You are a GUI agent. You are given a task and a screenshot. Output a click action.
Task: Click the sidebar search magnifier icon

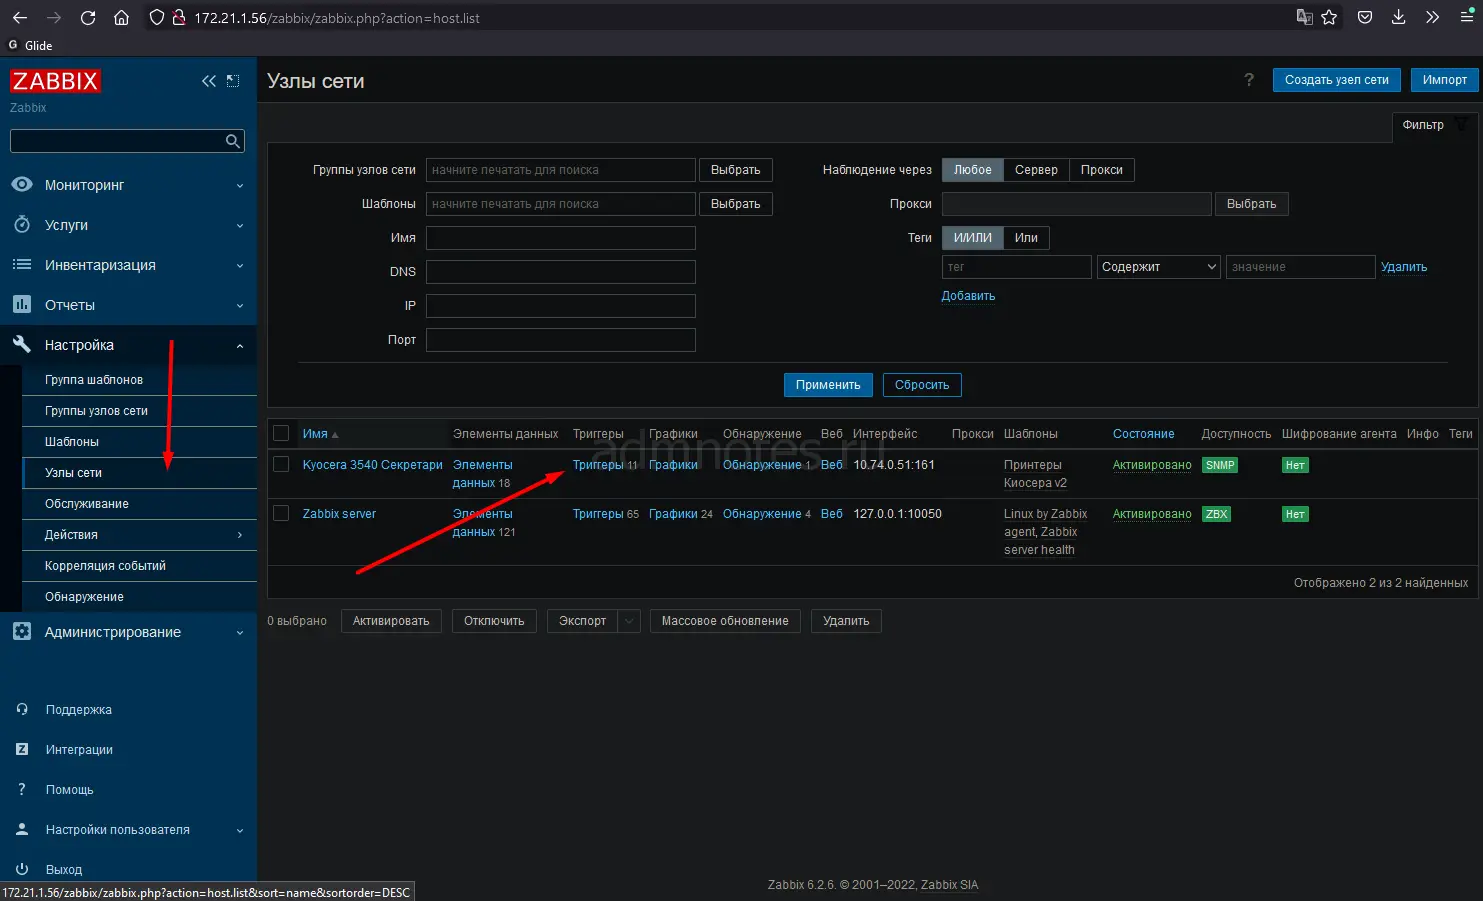(x=232, y=141)
